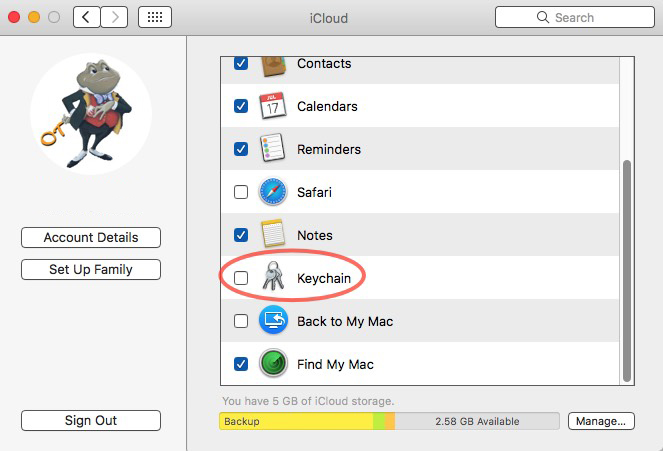Click the Keychain label text
The height and width of the screenshot is (451, 663).
tap(324, 278)
